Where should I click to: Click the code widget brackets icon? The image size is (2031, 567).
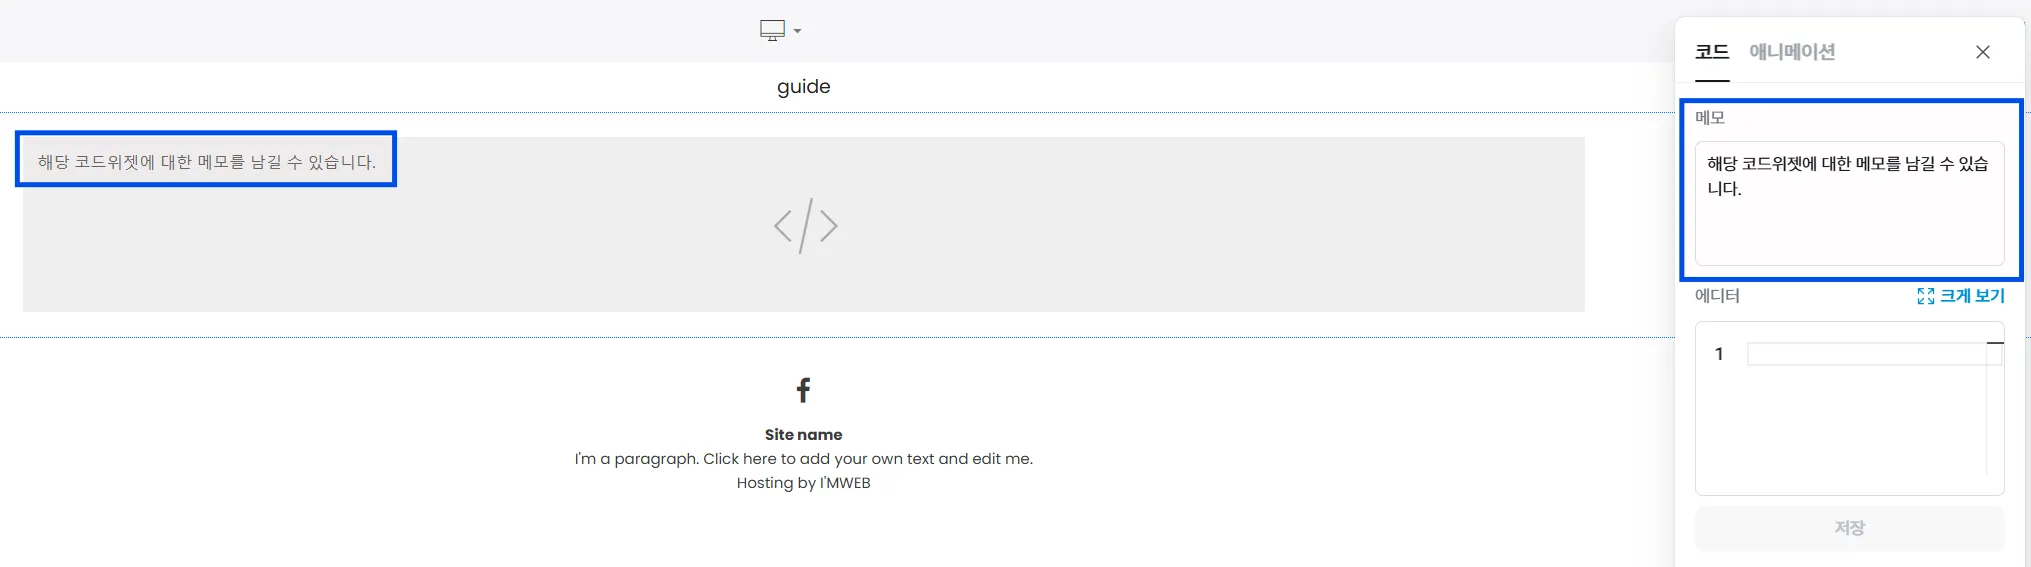805,226
